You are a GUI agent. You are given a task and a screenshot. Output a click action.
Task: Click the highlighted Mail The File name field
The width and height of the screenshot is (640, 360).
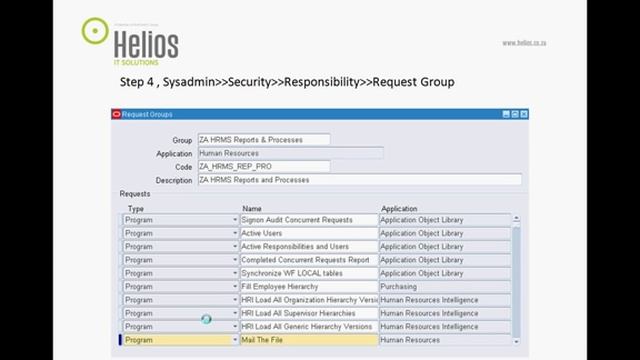click(x=309, y=340)
